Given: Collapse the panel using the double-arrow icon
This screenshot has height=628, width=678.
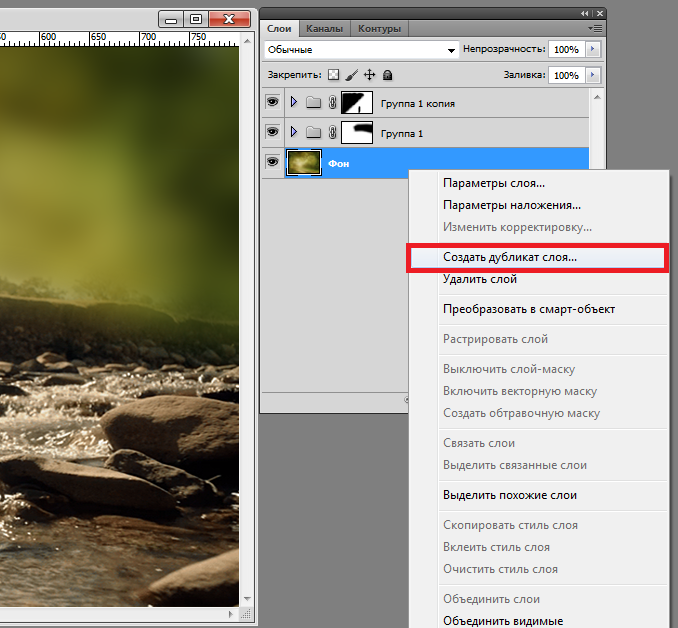Looking at the screenshot, I should [x=585, y=12].
